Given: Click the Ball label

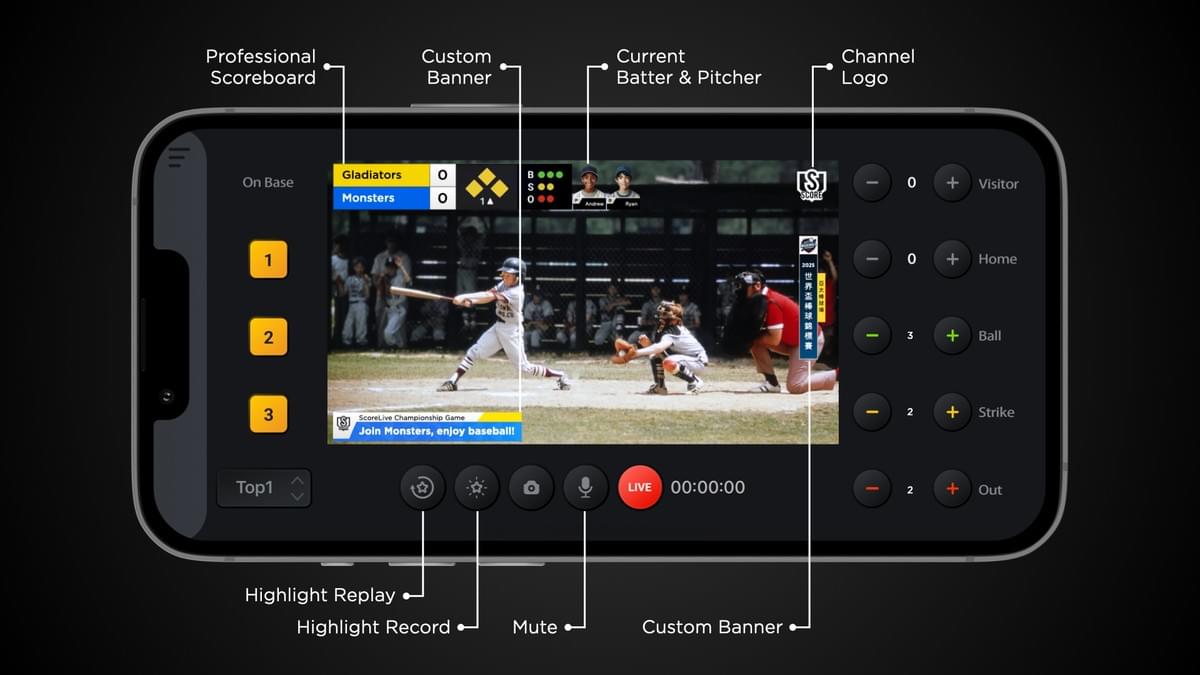Looking at the screenshot, I should point(990,336).
